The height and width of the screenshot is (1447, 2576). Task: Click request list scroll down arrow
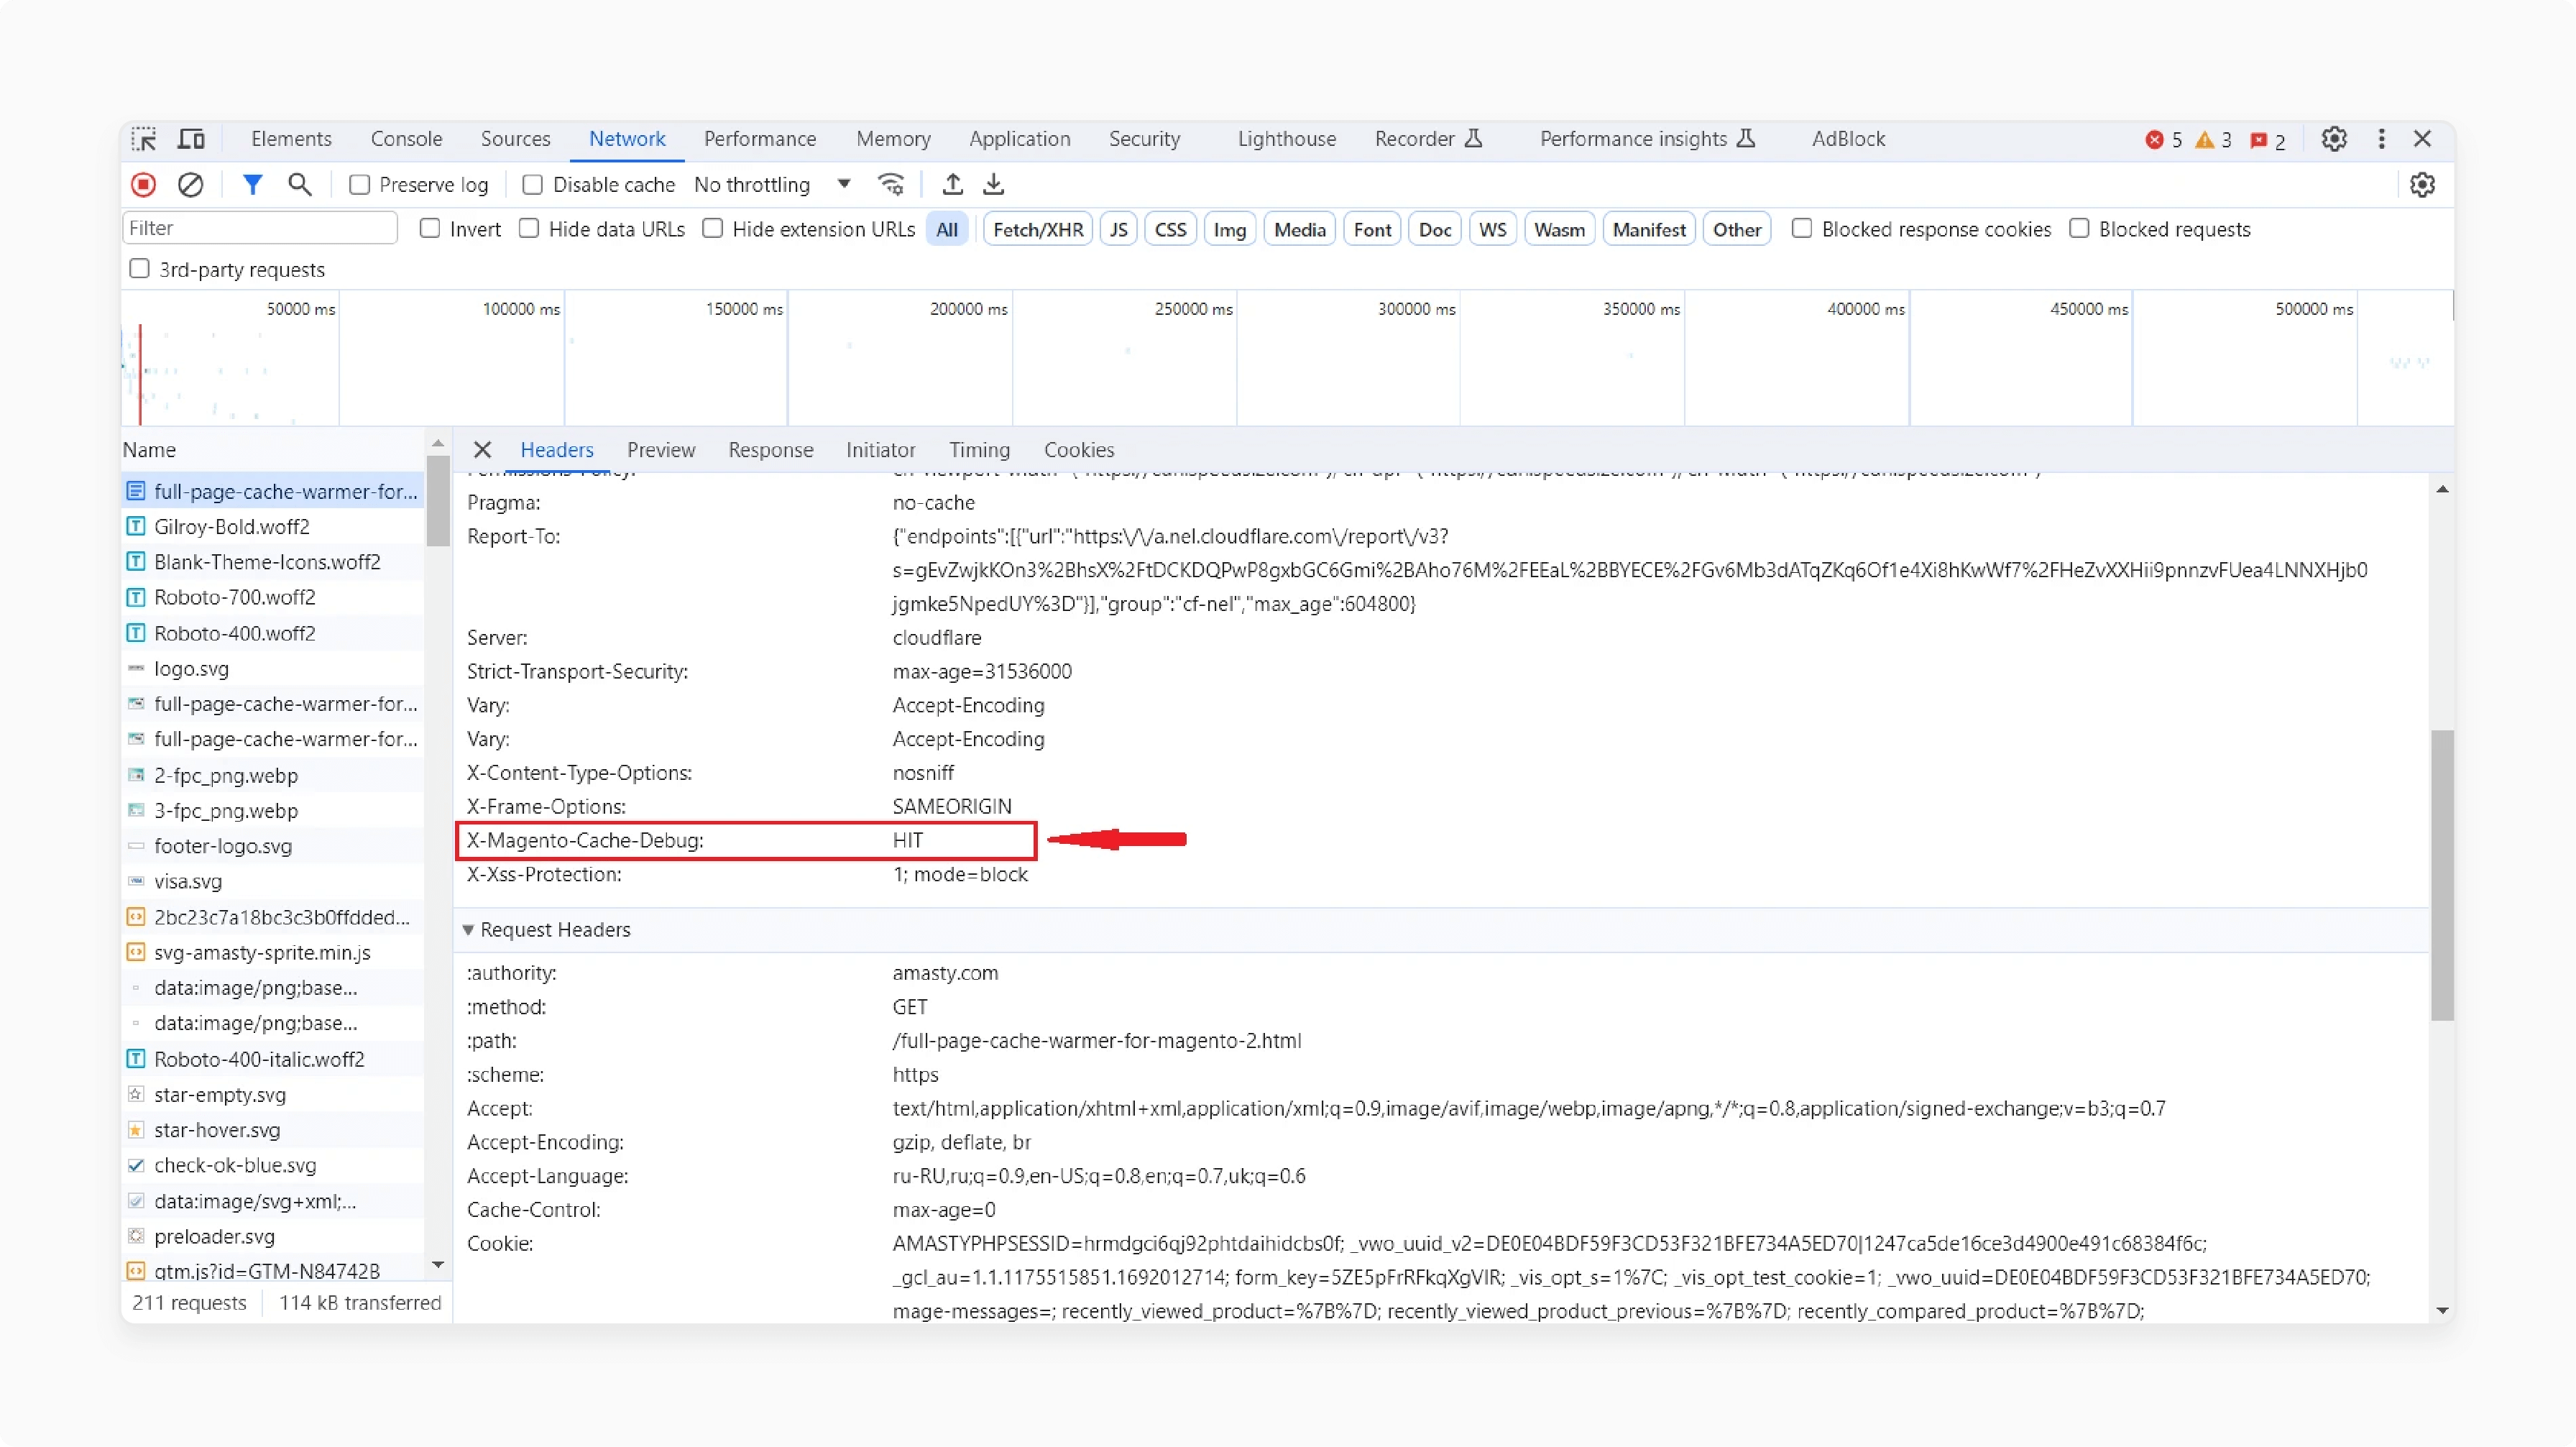coord(438,1265)
